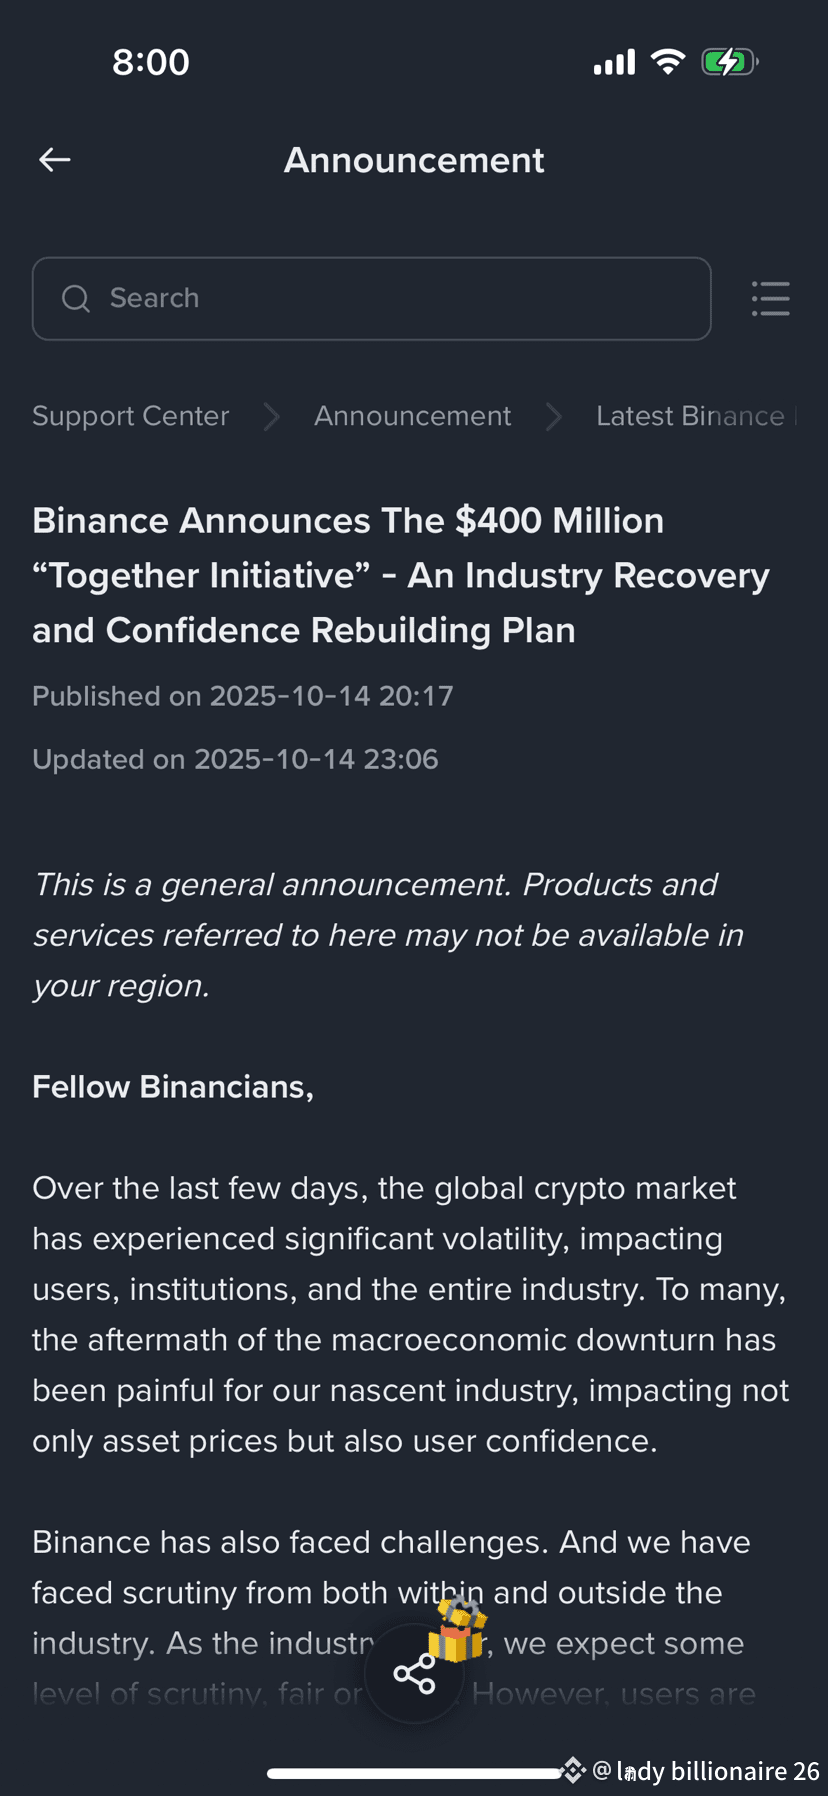Tap the Wi-Fi status icon
This screenshot has width=828, height=1796.
point(668,61)
